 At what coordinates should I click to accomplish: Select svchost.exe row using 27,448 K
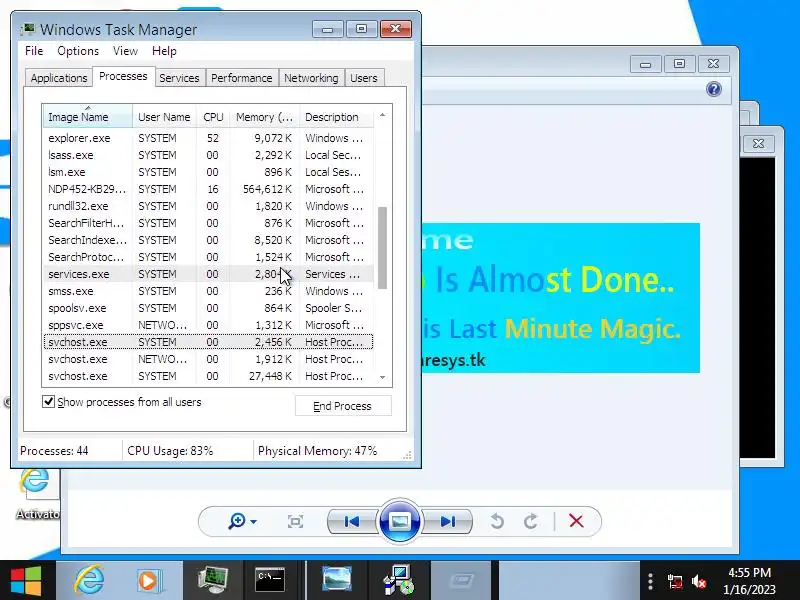click(x=208, y=376)
